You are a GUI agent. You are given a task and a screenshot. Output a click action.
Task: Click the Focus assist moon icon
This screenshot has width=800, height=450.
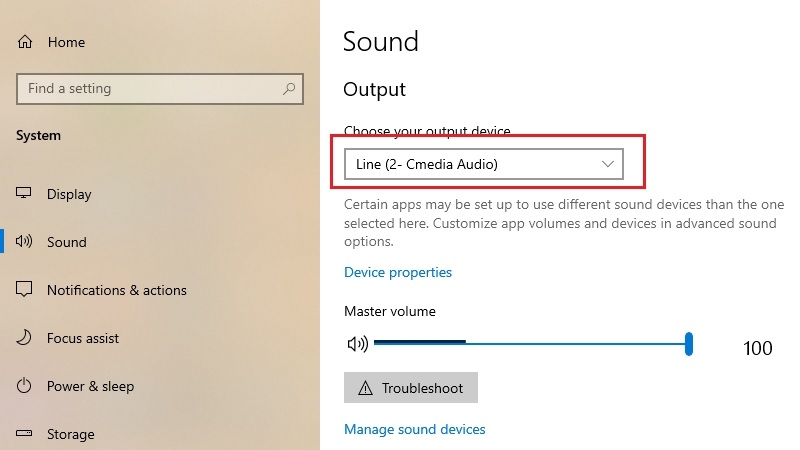(23, 337)
